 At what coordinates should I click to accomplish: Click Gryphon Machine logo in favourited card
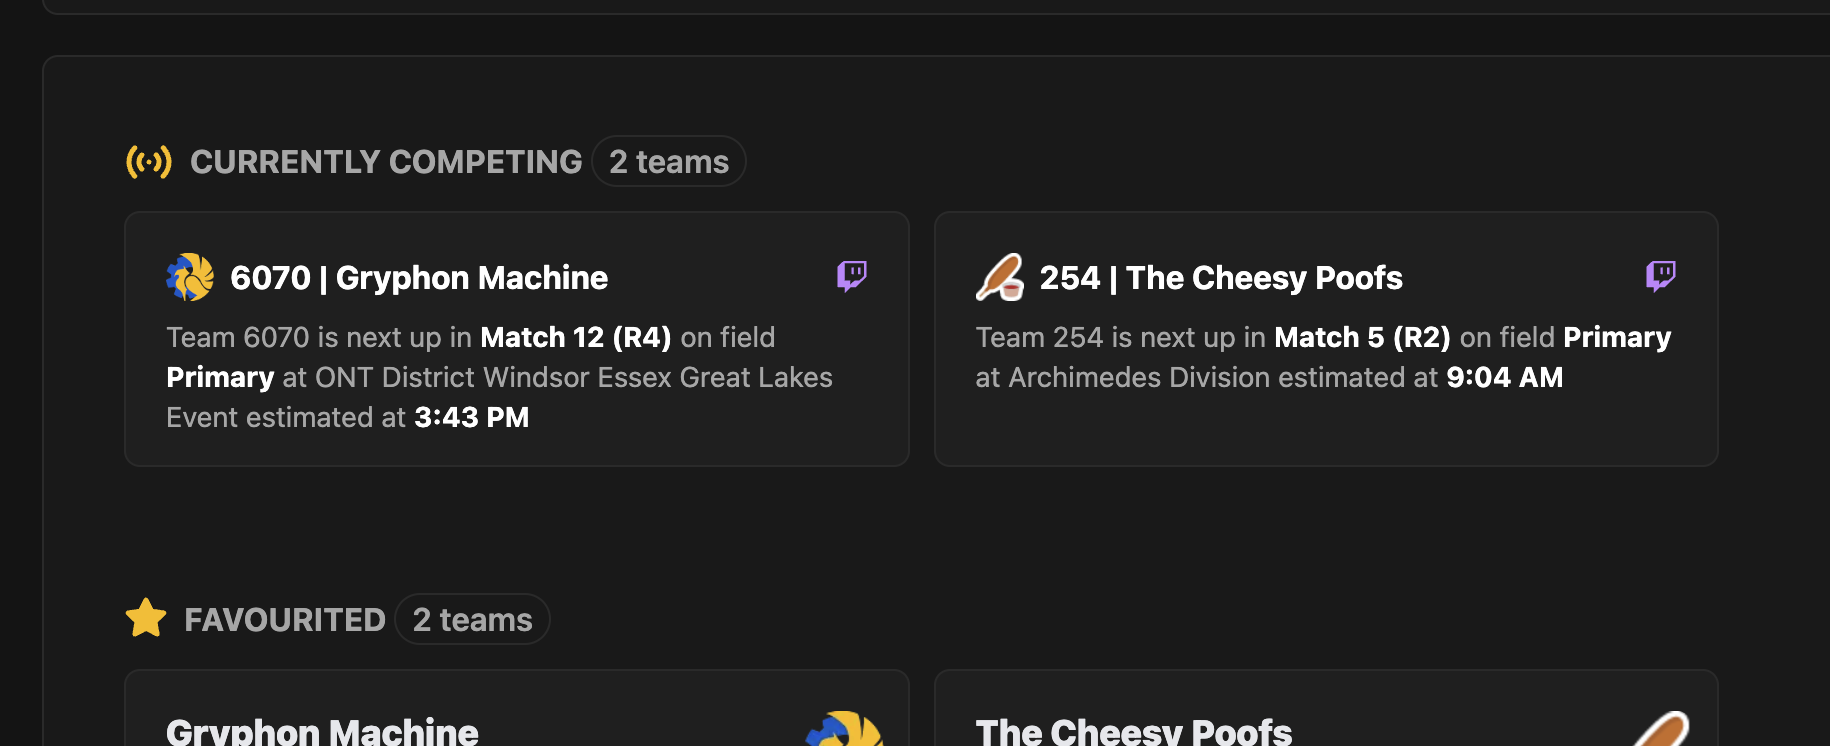pos(846,729)
